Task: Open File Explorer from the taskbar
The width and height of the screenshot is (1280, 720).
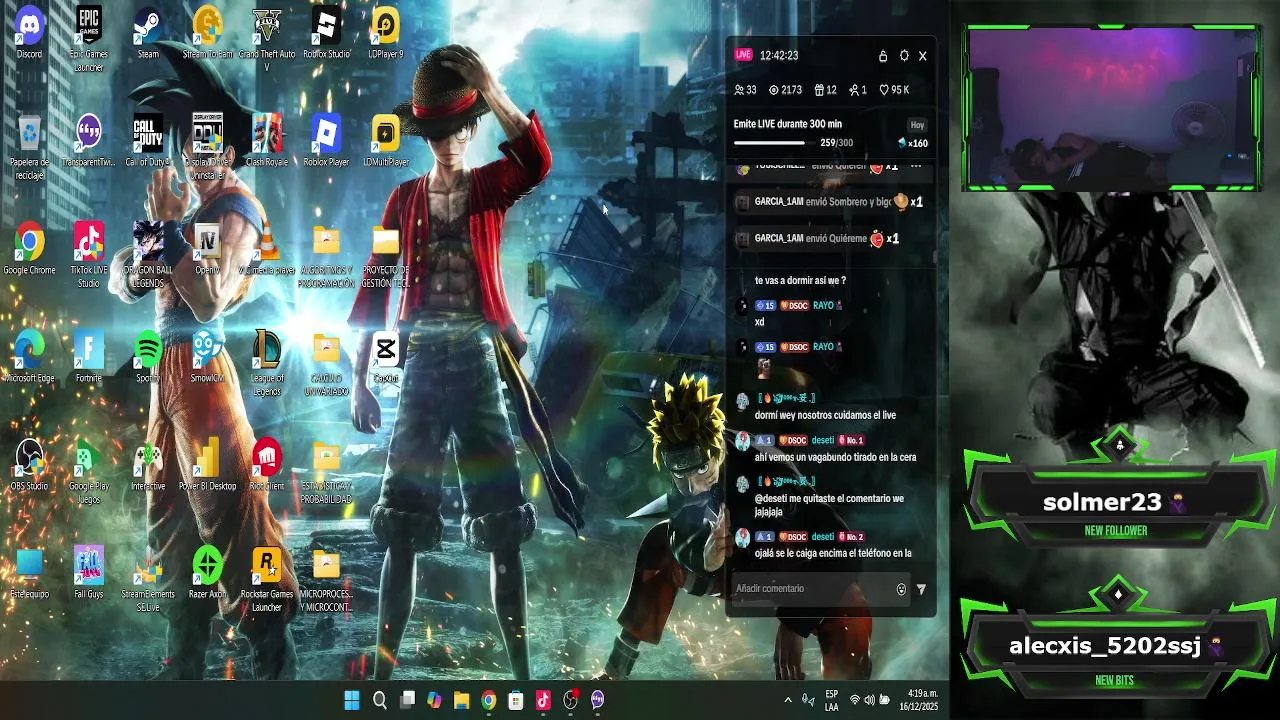Action: click(461, 701)
